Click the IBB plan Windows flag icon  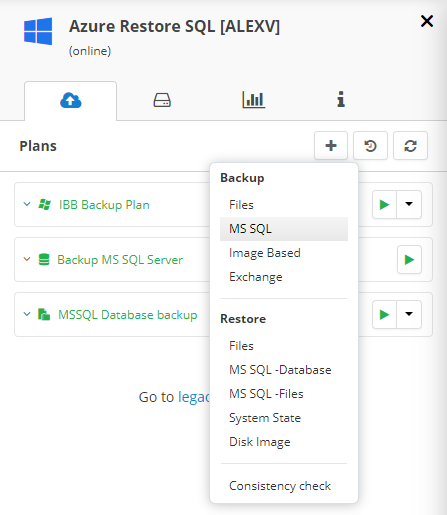[44, 204]
